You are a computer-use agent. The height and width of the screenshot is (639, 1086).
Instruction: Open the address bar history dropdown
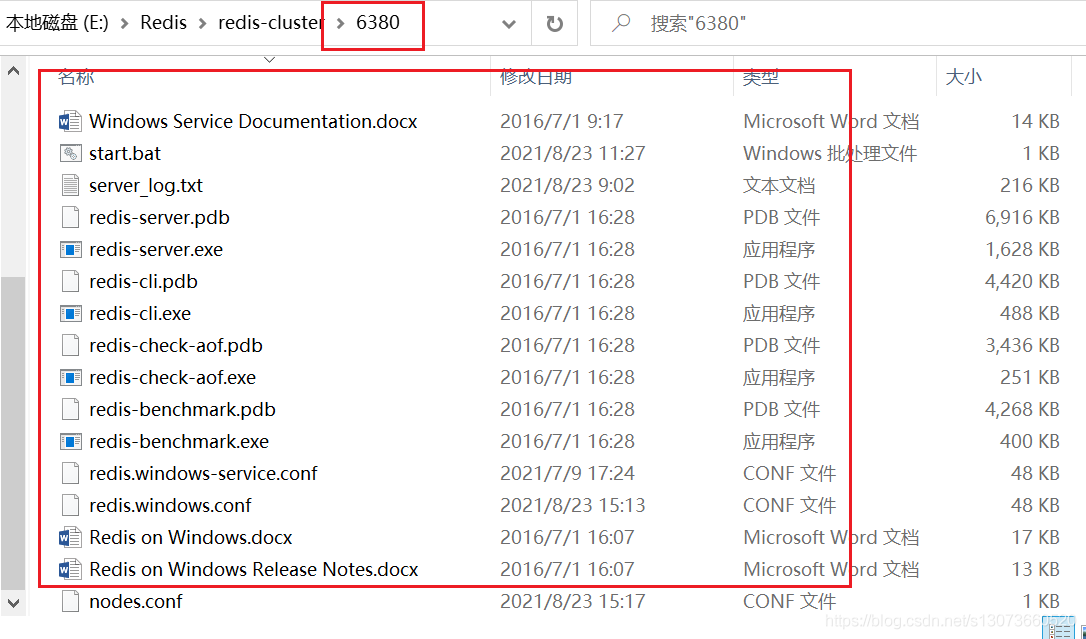coord(509,23)
